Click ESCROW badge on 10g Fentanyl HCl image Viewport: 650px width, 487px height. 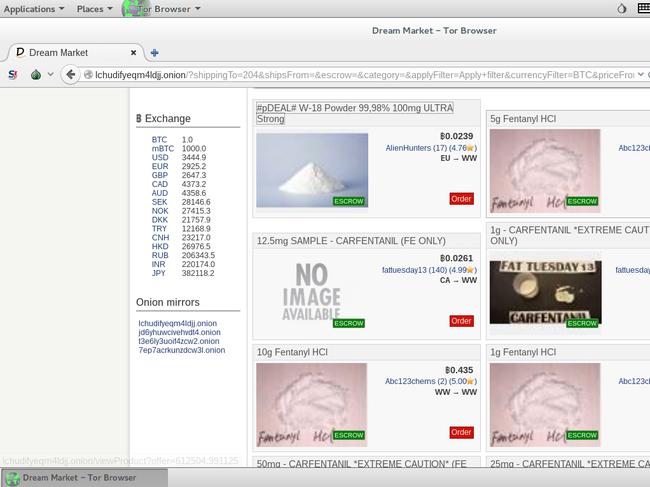(349, 435)
